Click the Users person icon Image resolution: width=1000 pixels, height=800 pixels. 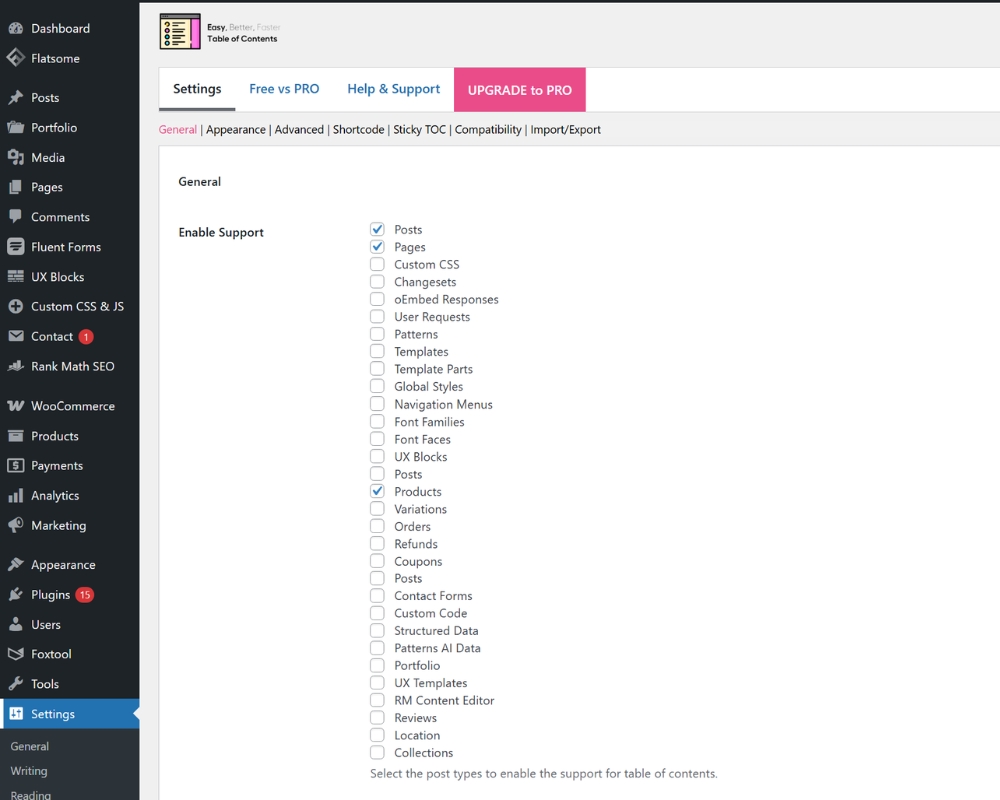(x=16, y=625)
